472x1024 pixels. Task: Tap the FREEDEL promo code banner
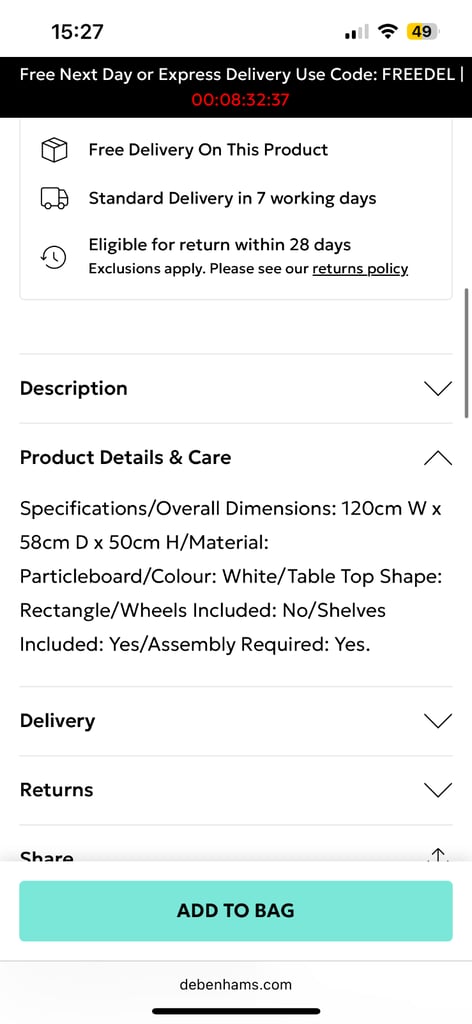[236, 87]
